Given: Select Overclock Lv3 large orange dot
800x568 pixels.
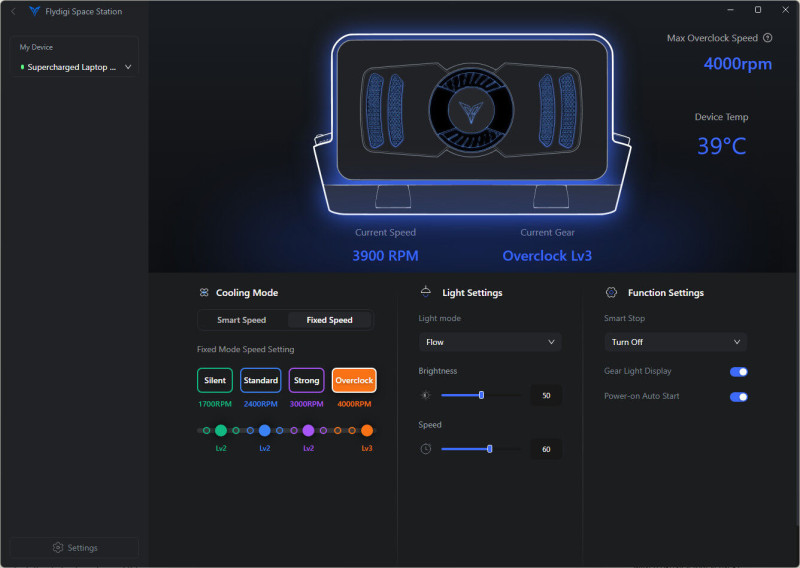Looking at the screenshot, I should [367, 431].
